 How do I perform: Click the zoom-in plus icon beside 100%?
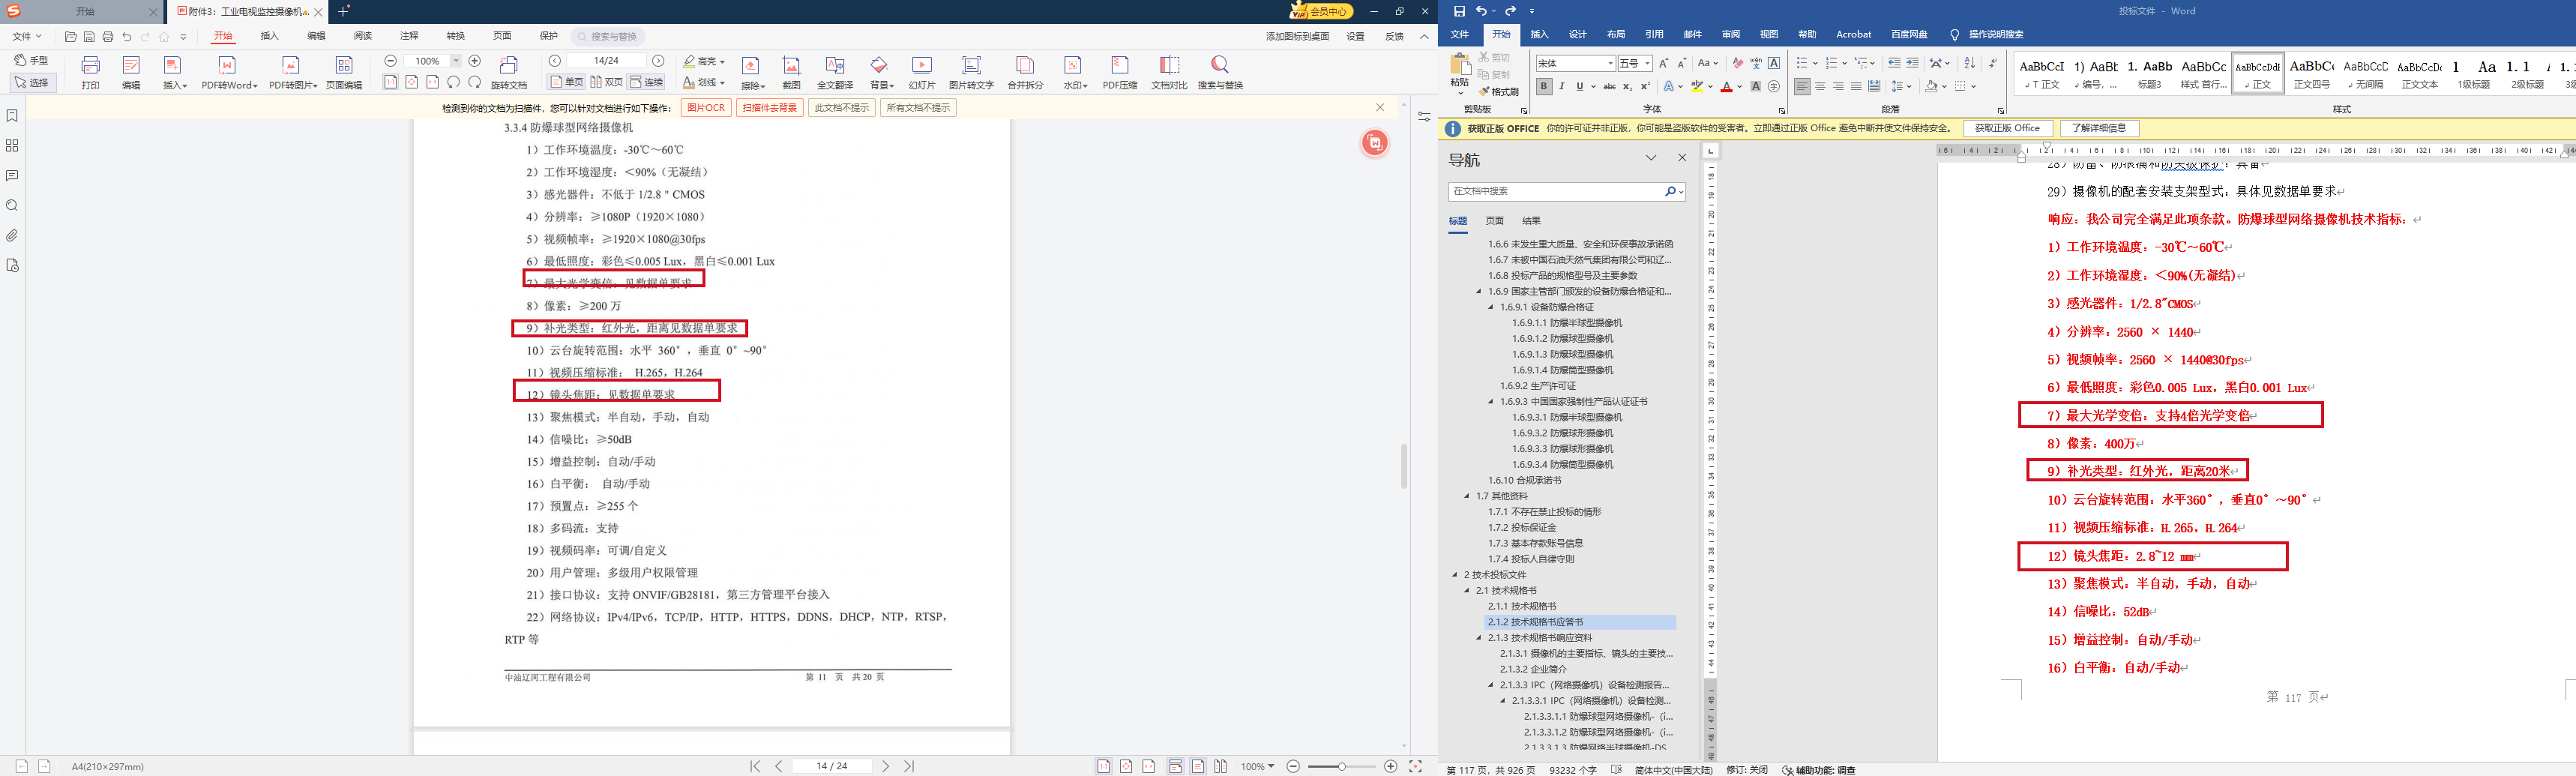[475, 61]
